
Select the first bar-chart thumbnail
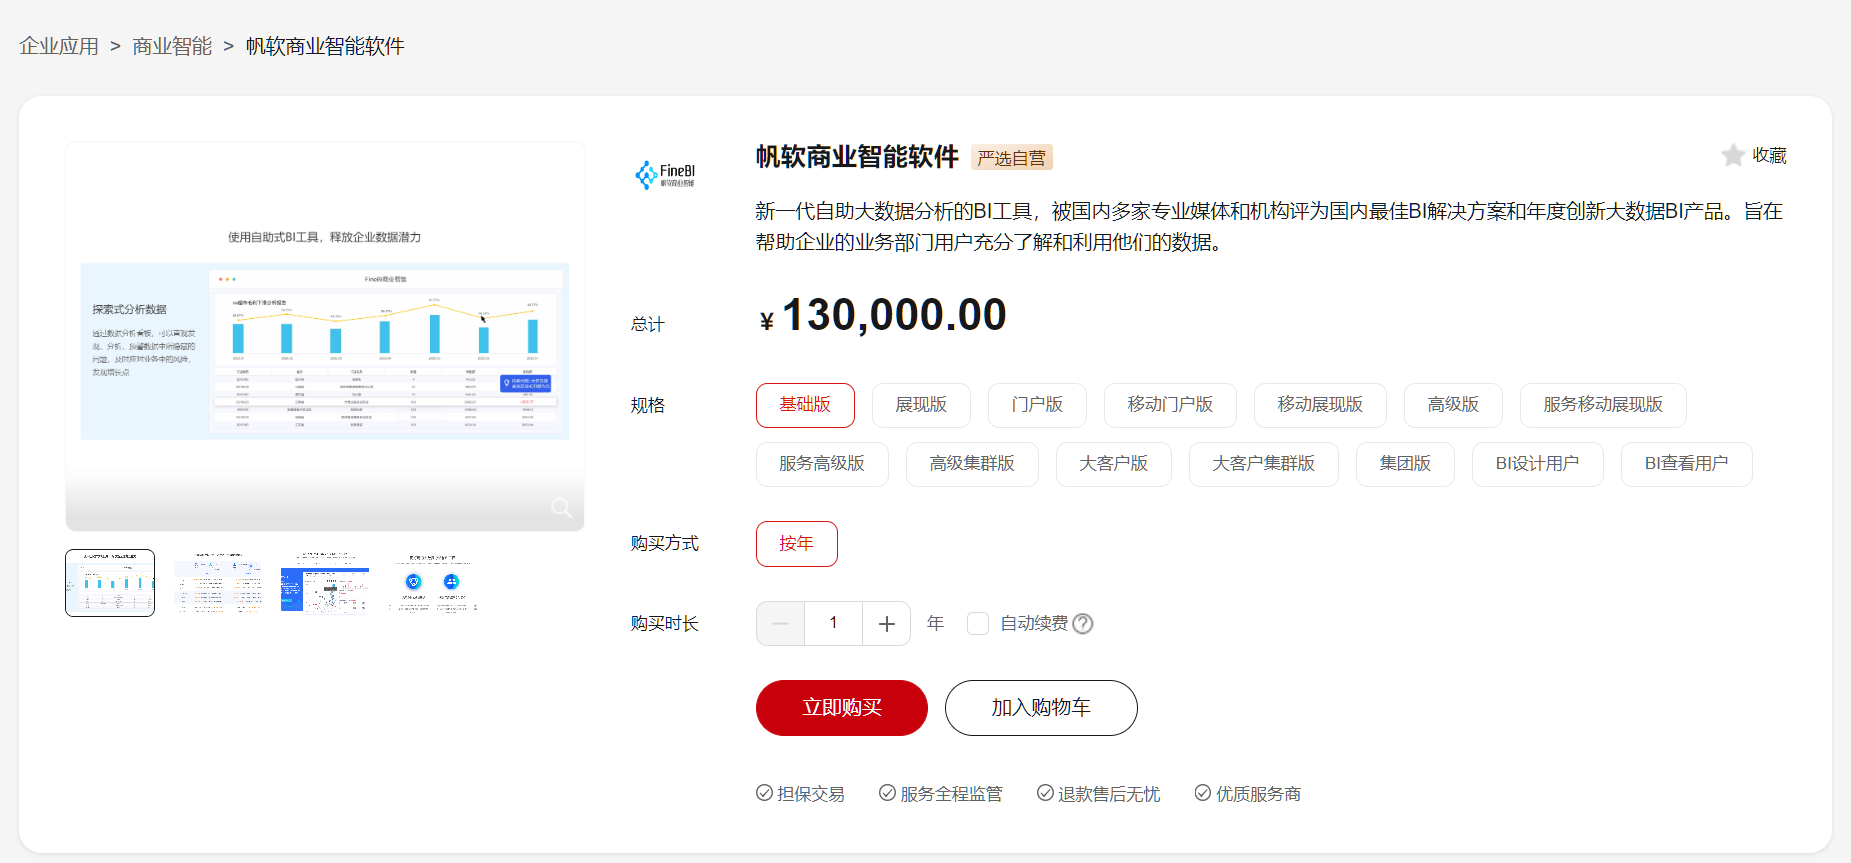coord(110,583)
